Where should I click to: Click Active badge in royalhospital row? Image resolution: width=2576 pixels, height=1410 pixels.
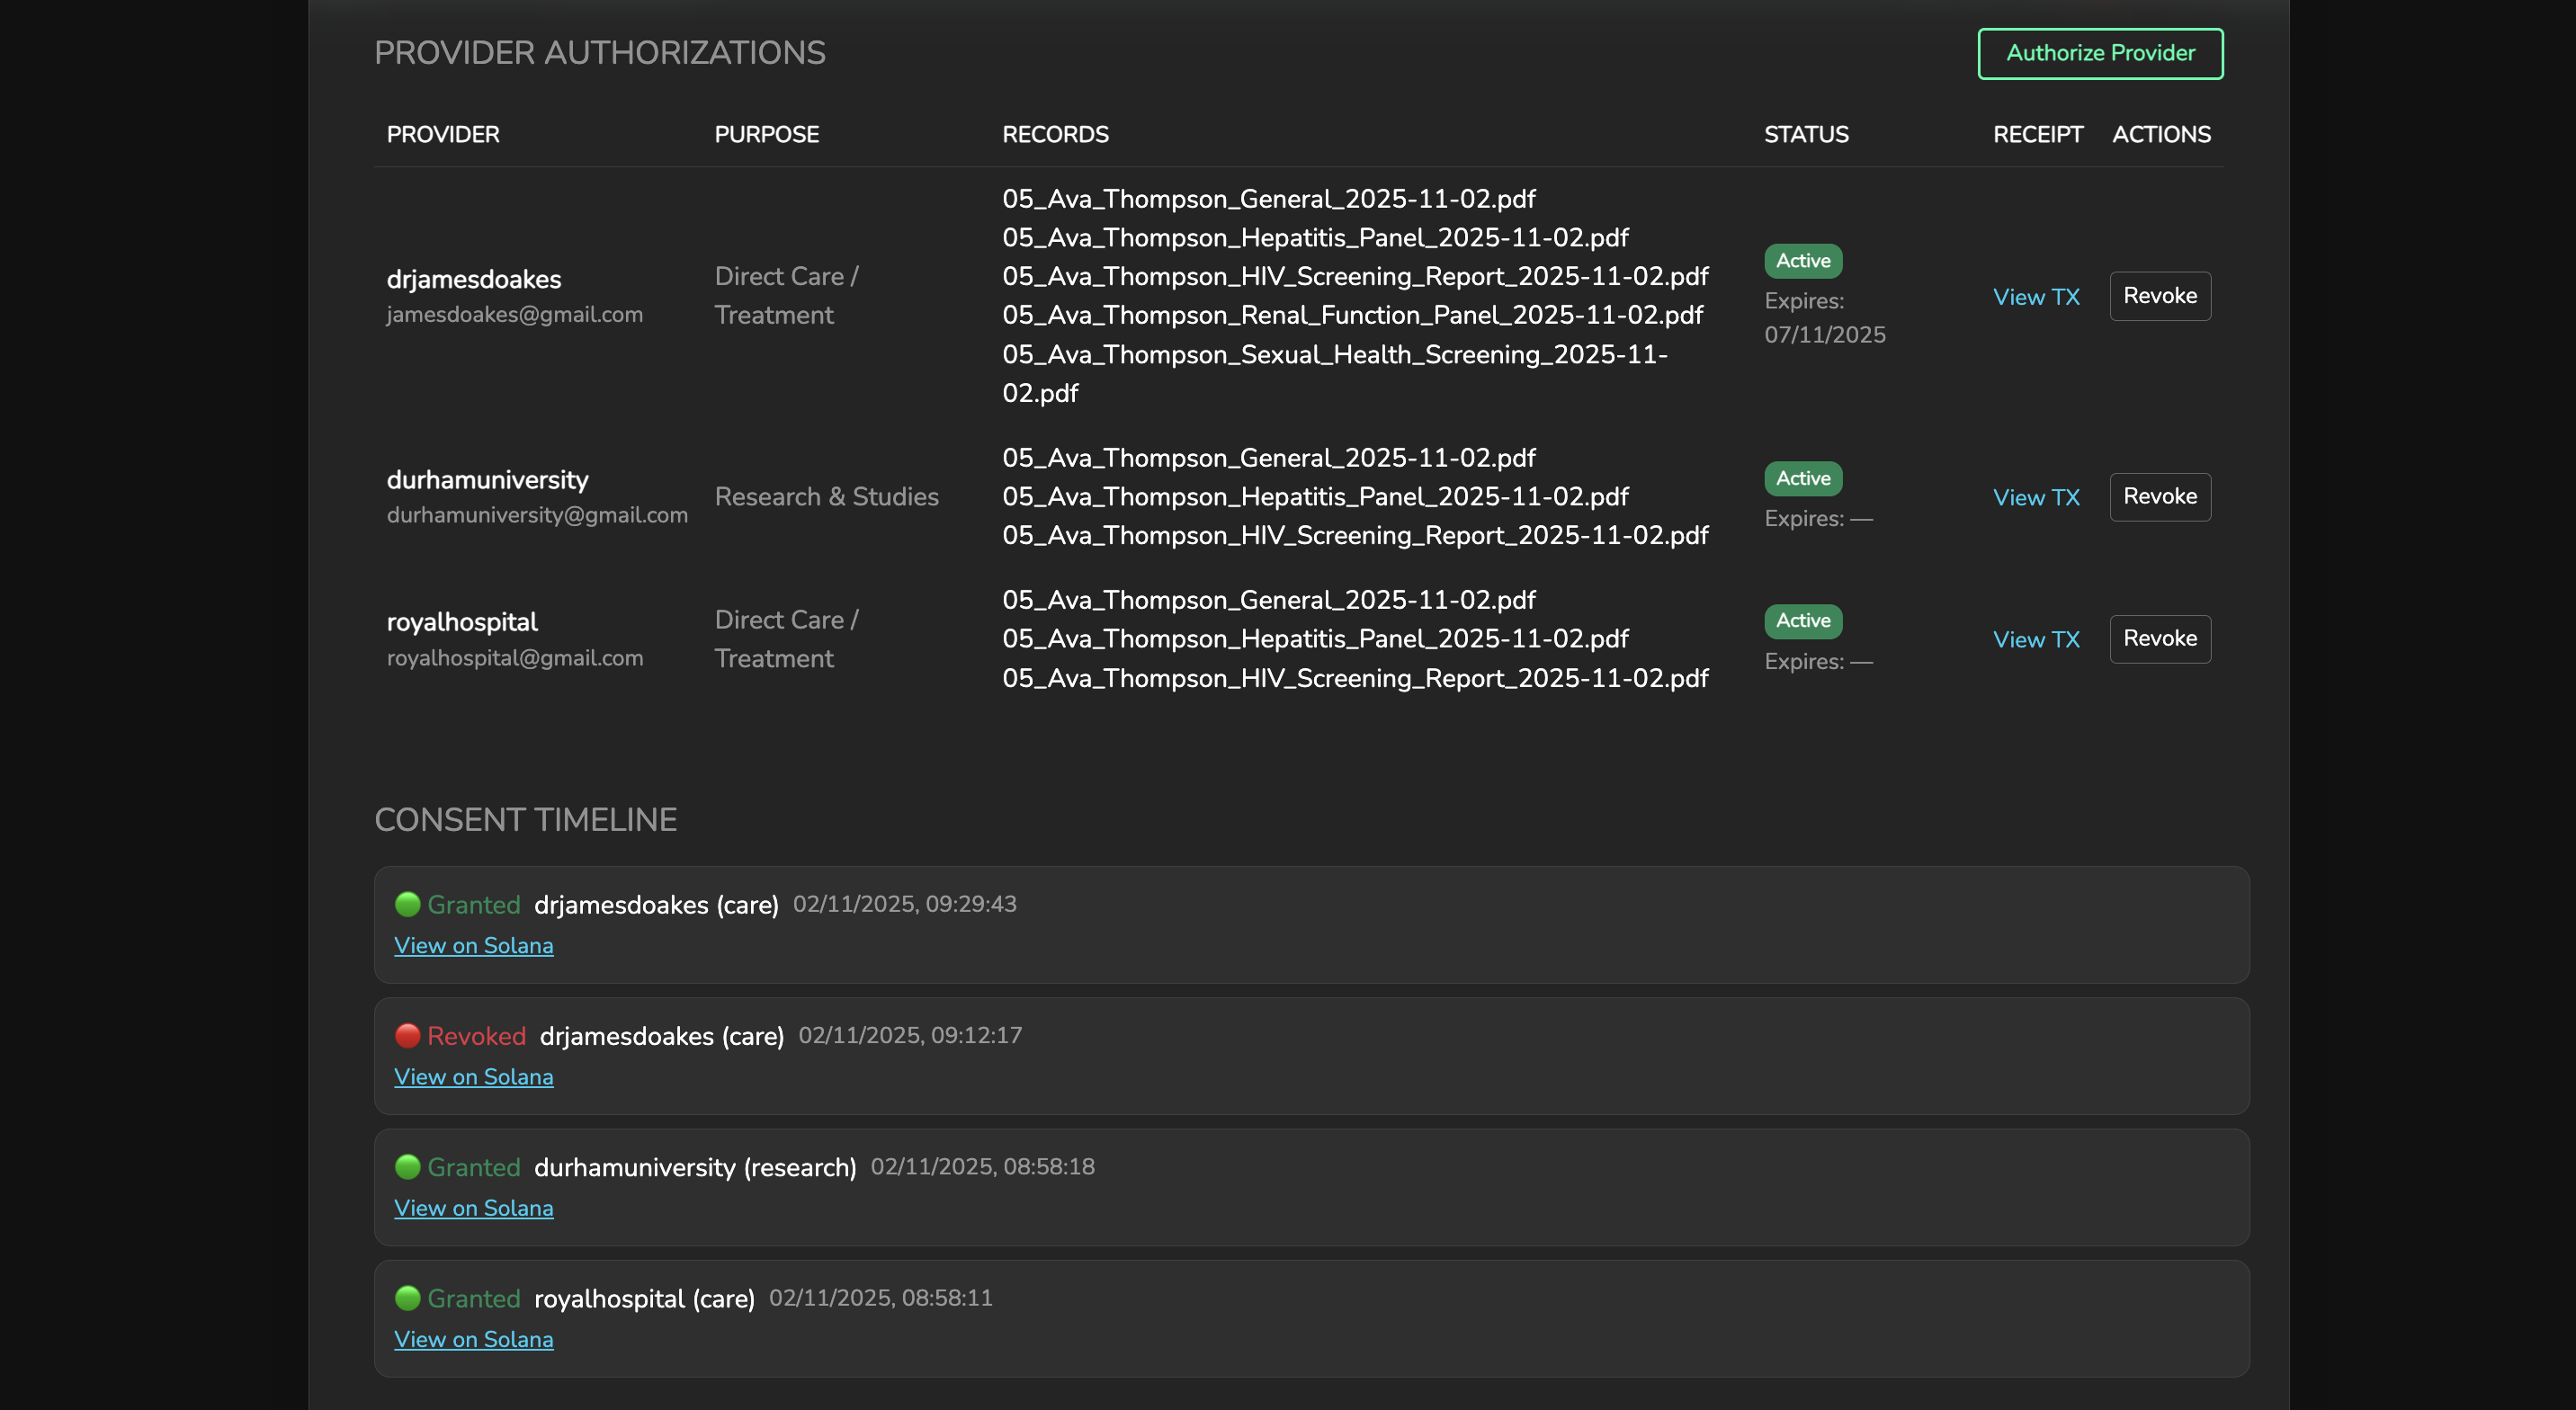pyautogui.click(x=1802, y=621)
